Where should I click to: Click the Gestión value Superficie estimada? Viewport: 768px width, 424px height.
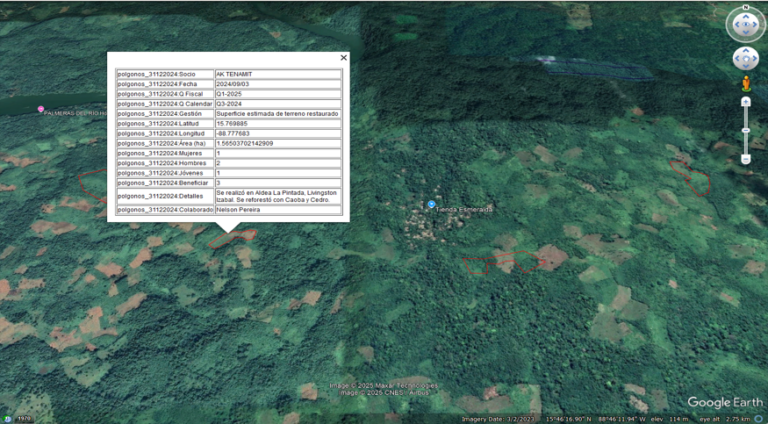tap(278, 114)
